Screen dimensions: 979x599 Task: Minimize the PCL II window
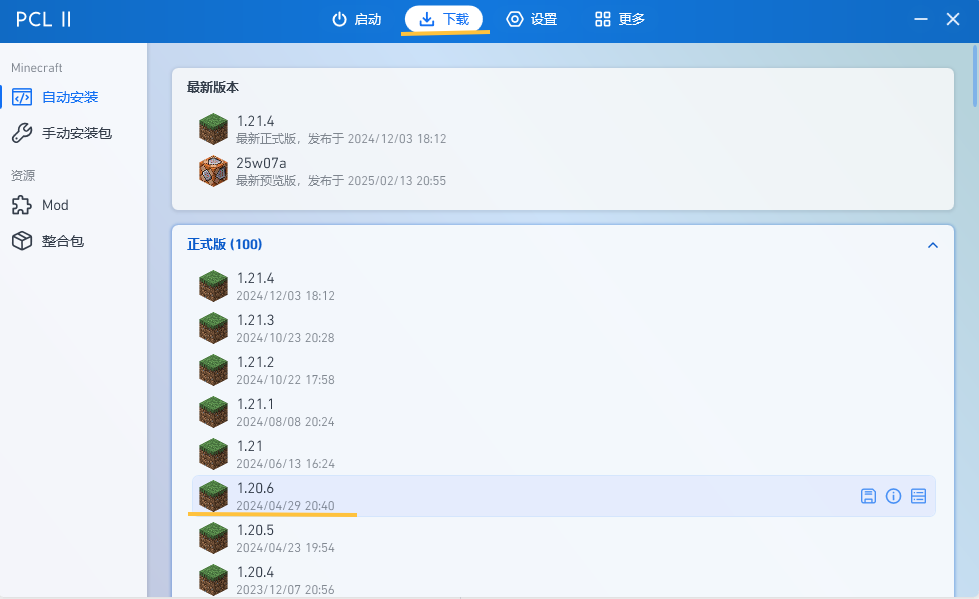921,19
